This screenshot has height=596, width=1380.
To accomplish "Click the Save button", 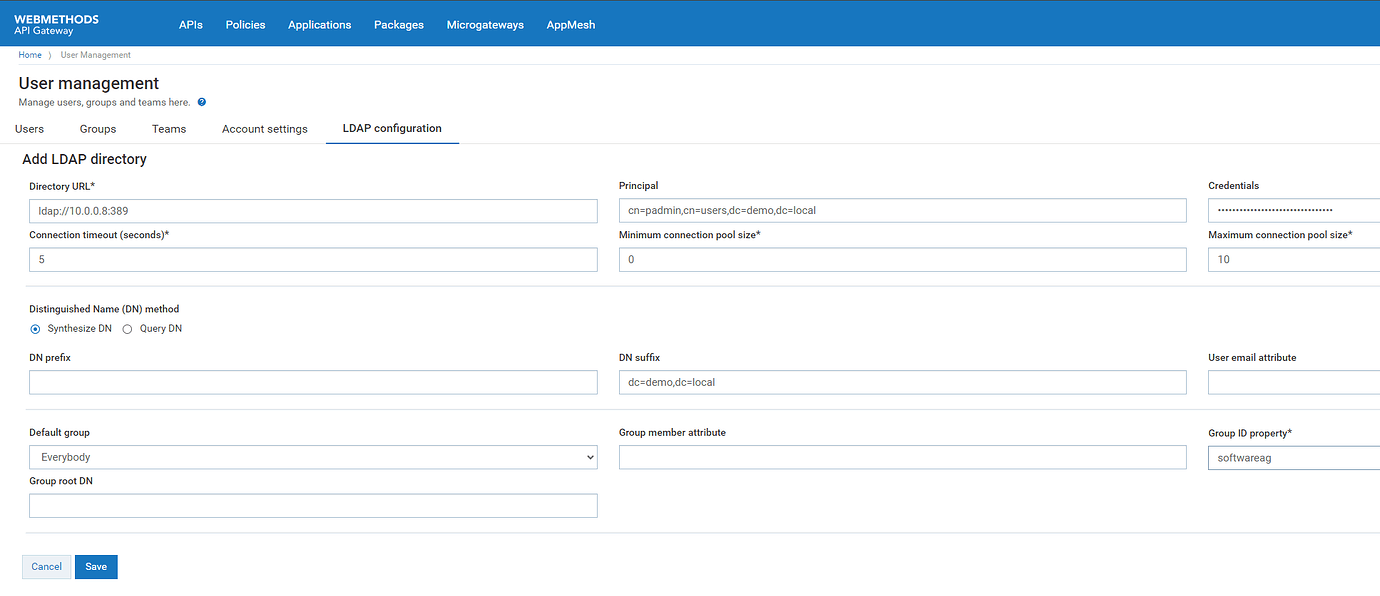I will coord(96,567).
